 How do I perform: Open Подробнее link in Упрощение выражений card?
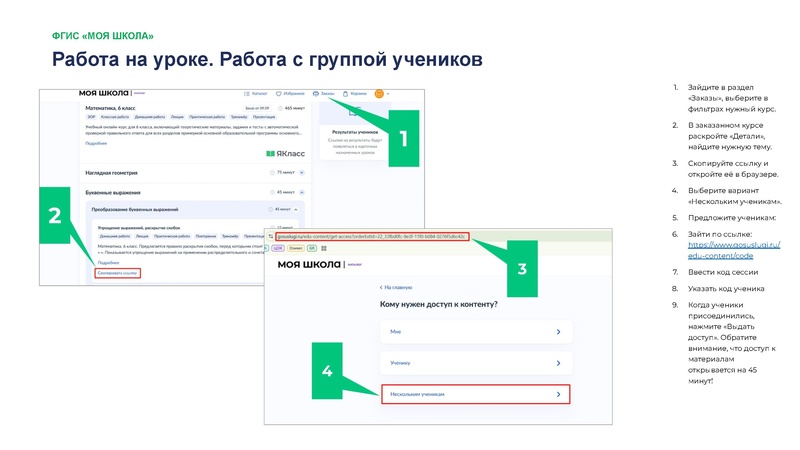tap(108, 263)
